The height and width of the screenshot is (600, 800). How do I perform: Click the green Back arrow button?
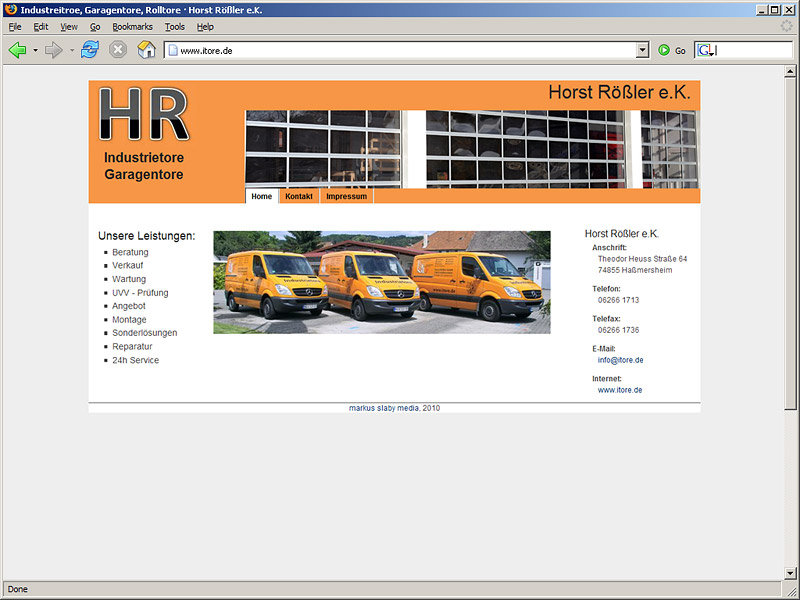(x=17, y=50)
